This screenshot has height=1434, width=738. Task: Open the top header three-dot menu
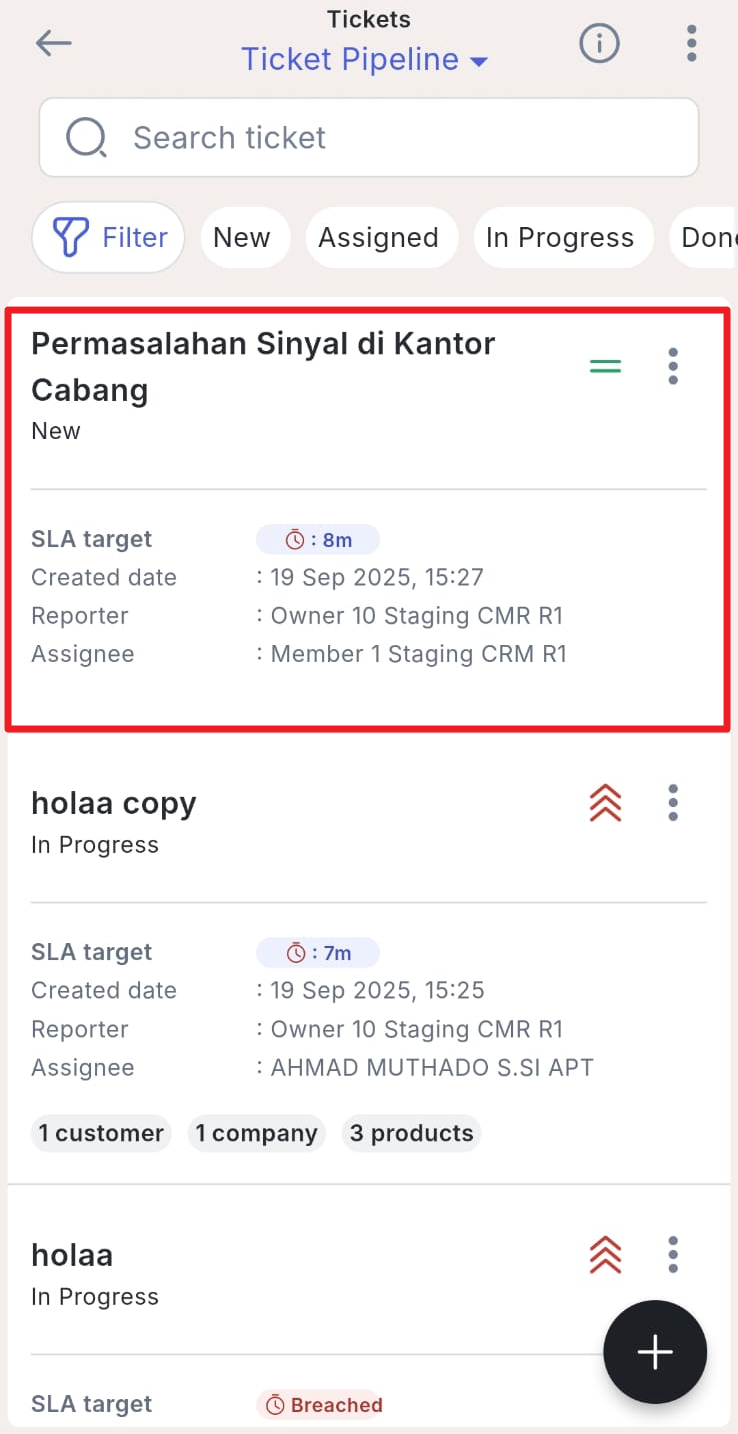click(x=691, y=43)
